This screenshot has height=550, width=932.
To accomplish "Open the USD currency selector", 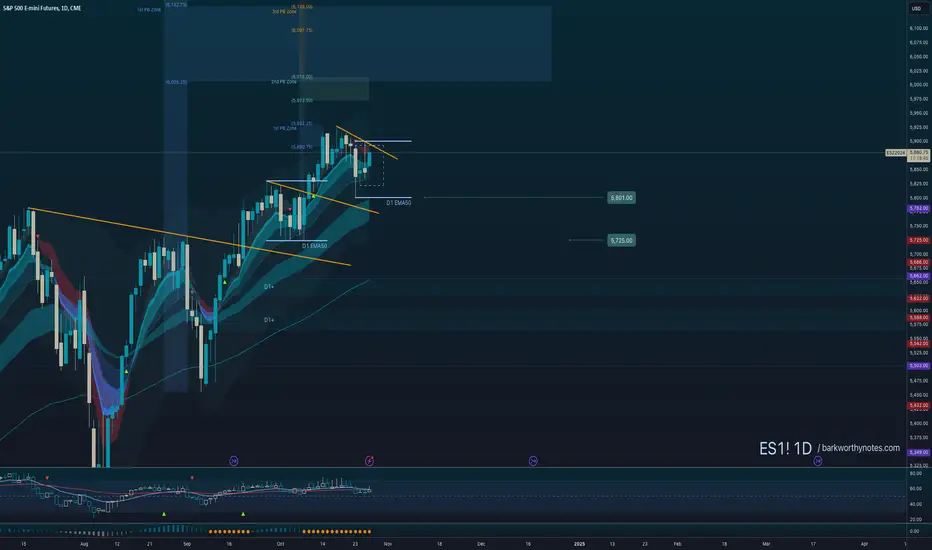I will 916,8.
